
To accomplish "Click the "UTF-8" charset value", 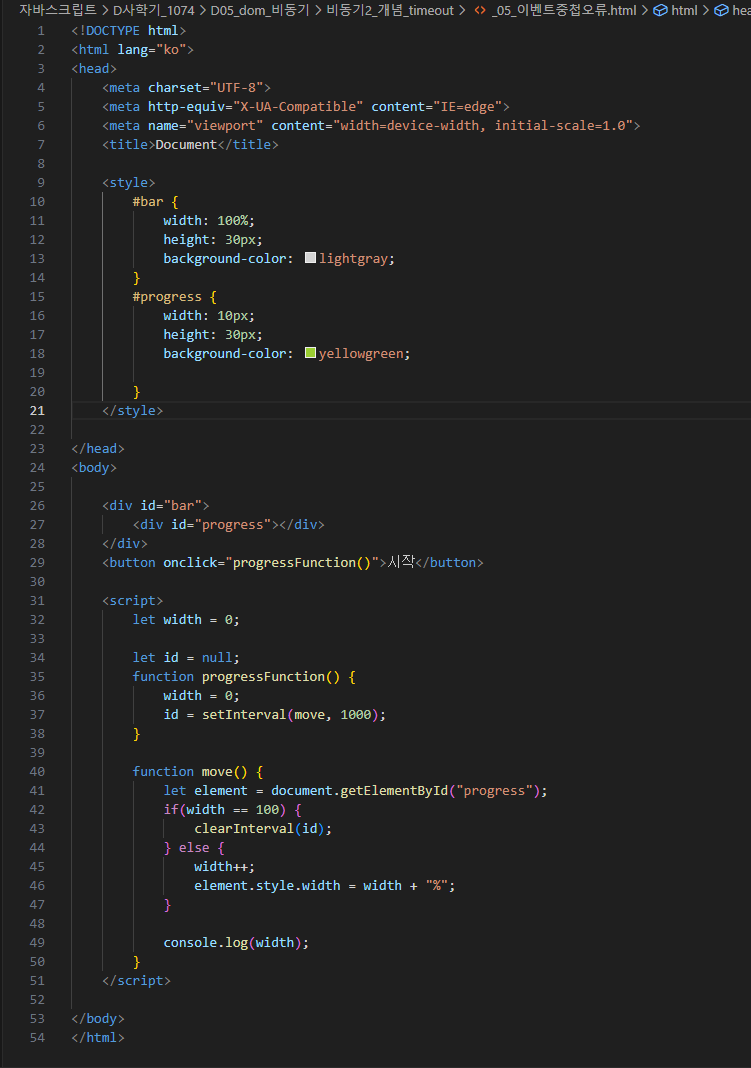I will click(236, 87).
